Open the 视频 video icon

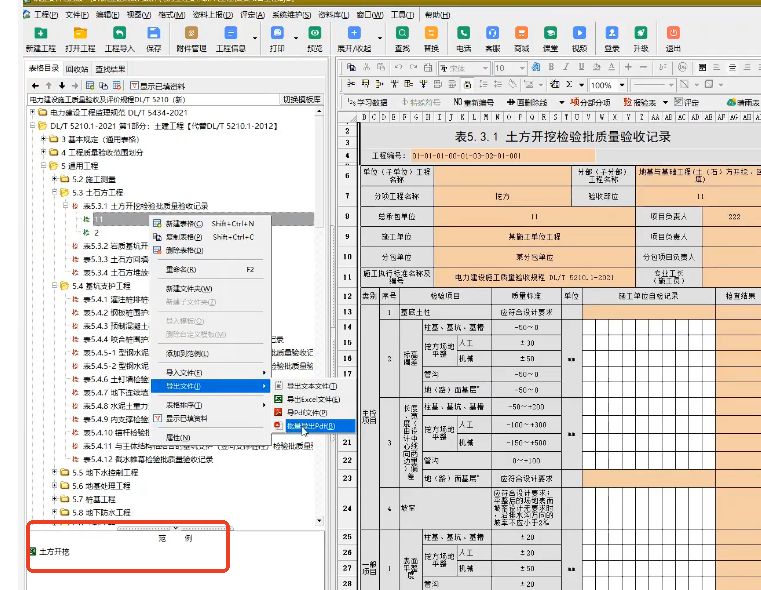pos(579,33)
